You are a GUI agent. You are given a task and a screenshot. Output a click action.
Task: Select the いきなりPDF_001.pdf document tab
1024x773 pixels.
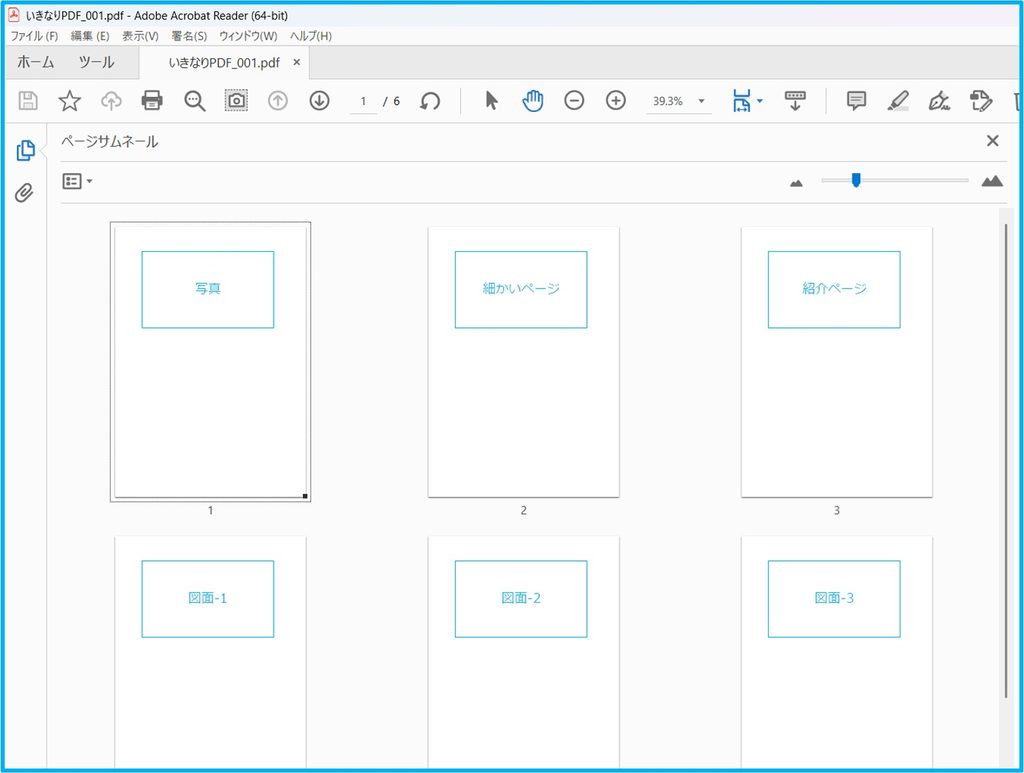pyautogui.click(x=224, y=63)
